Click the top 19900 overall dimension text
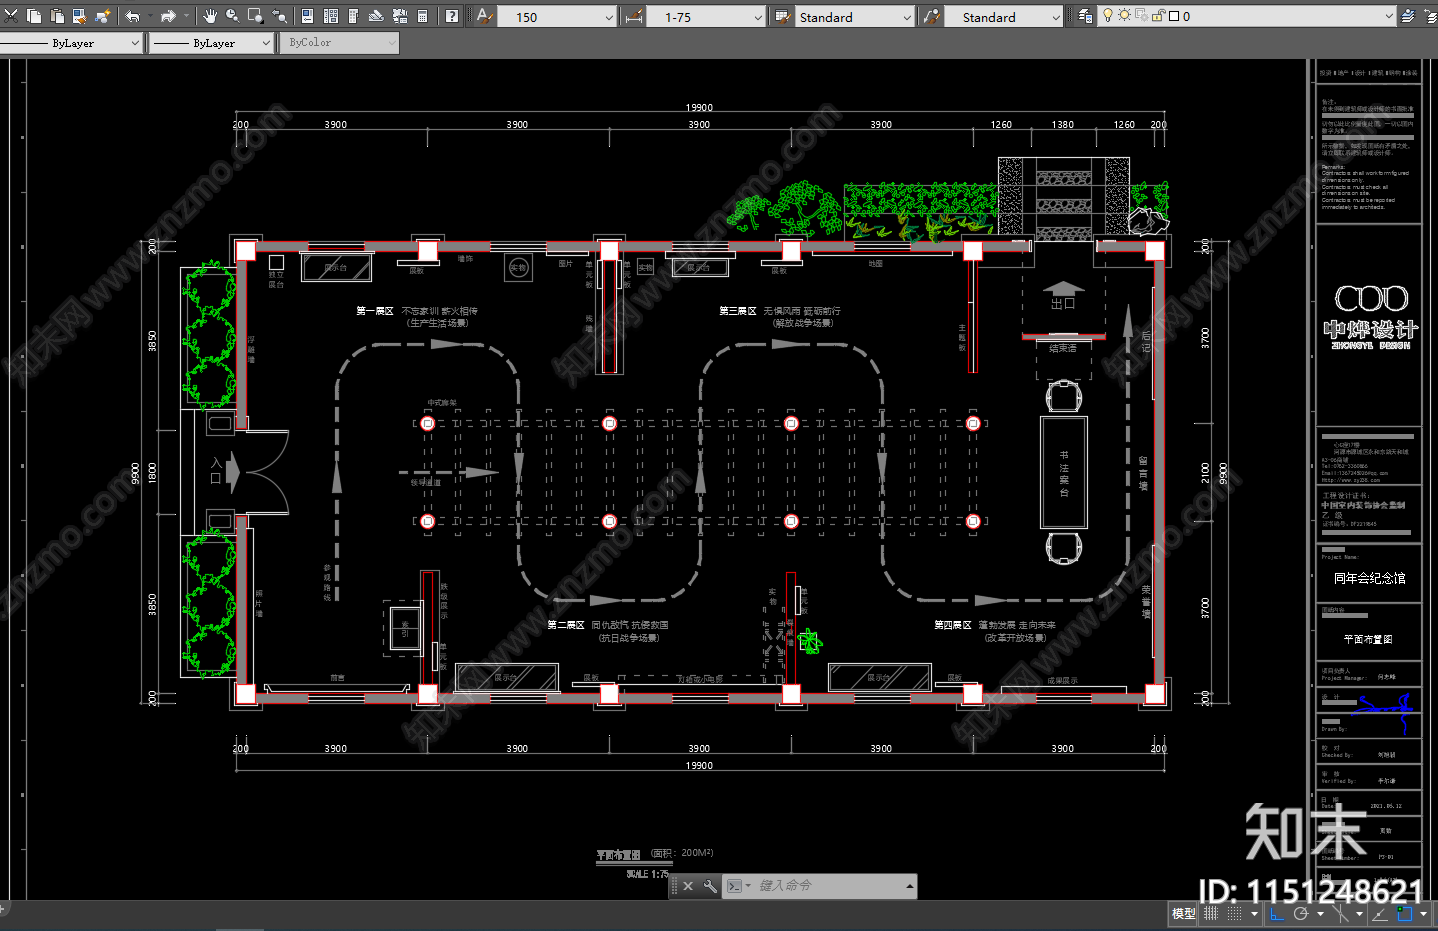This screenshot has height=931, width=1438. click(x=699, y=107)
